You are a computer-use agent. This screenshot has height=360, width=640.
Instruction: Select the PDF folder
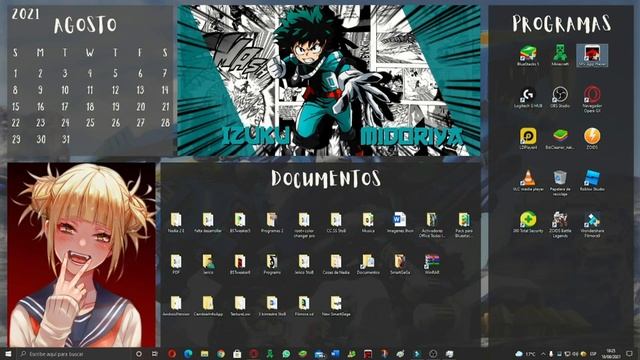click(x=176, y=264)
